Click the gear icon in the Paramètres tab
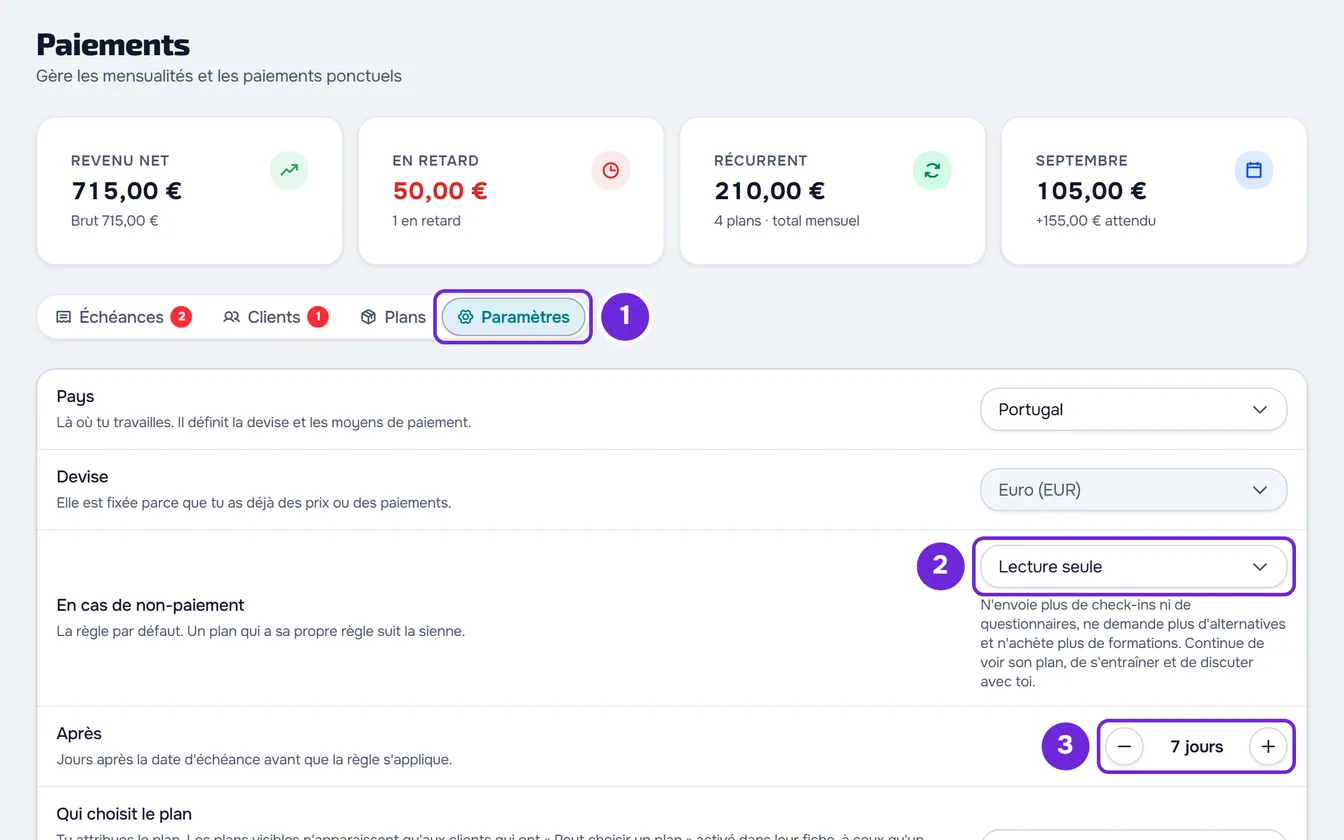 [x=465, y=317]
